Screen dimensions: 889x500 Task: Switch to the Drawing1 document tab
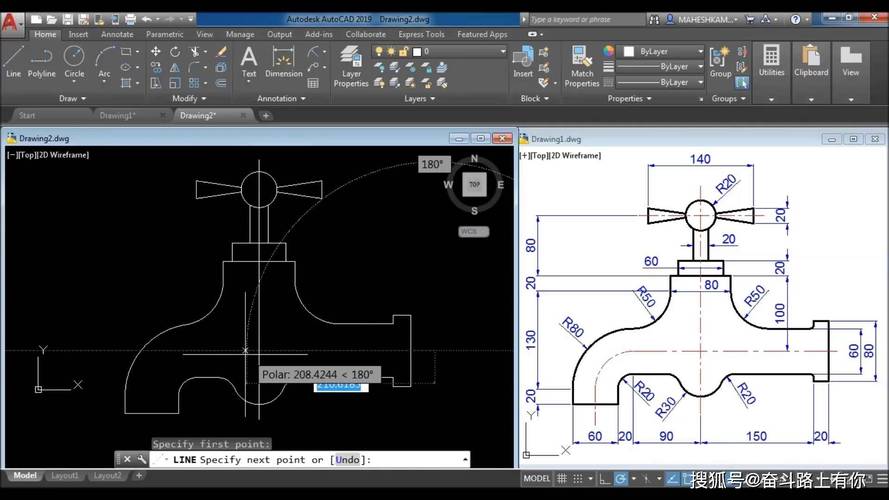tap(118, 115)
